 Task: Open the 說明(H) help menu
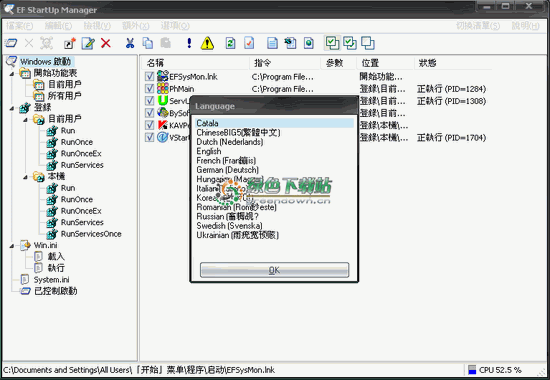[525, 26]
